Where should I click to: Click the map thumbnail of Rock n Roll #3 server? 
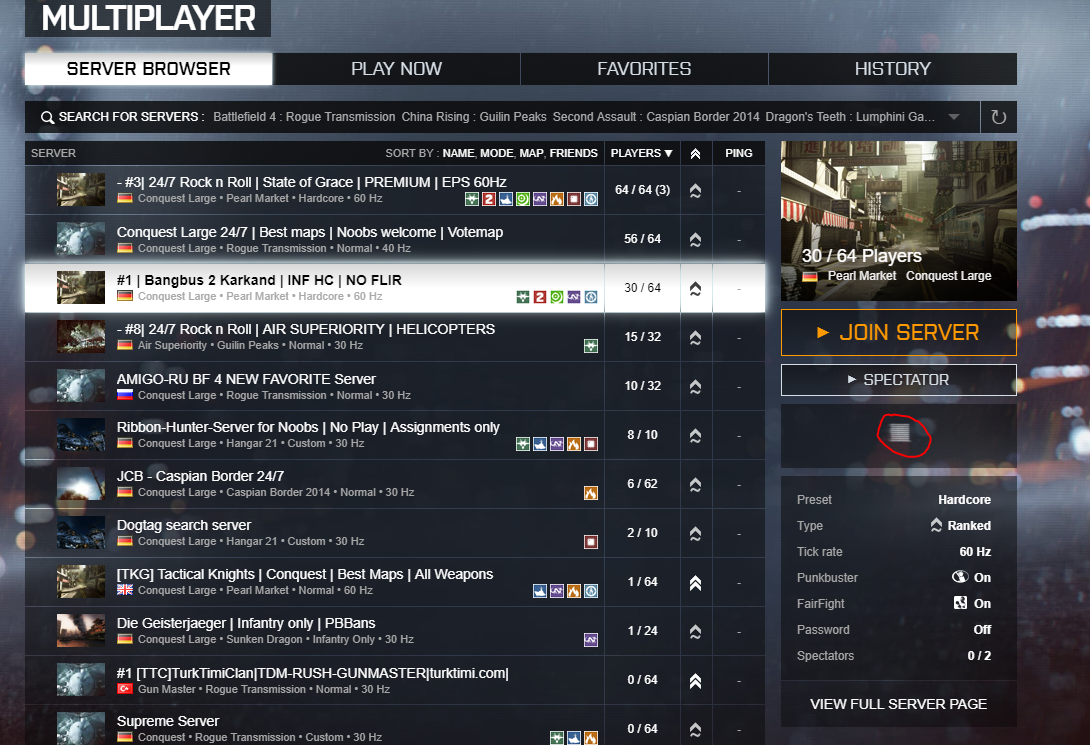pos(81,190)
